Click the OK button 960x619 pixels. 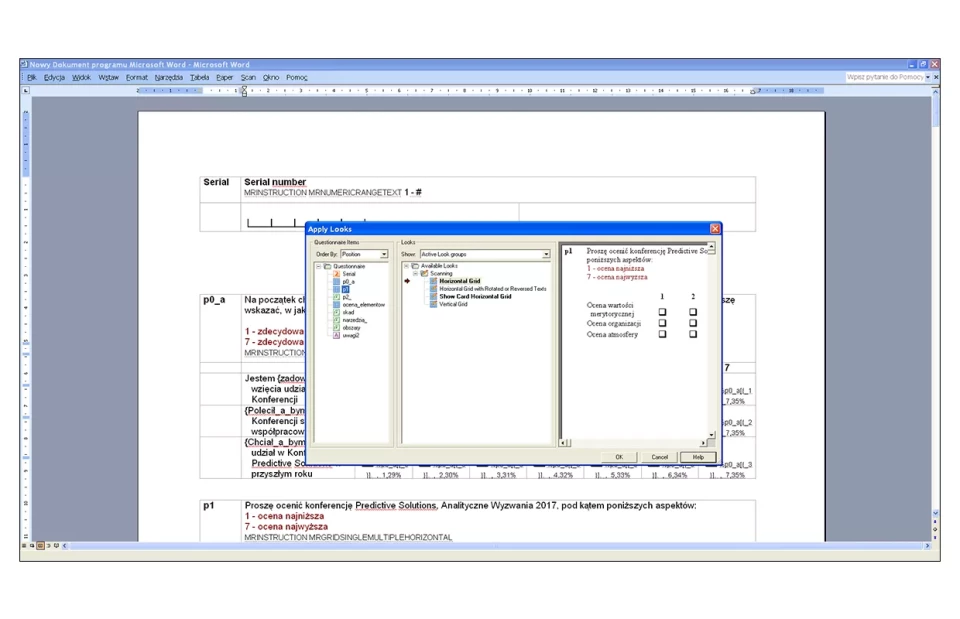[x=619, y=456]
